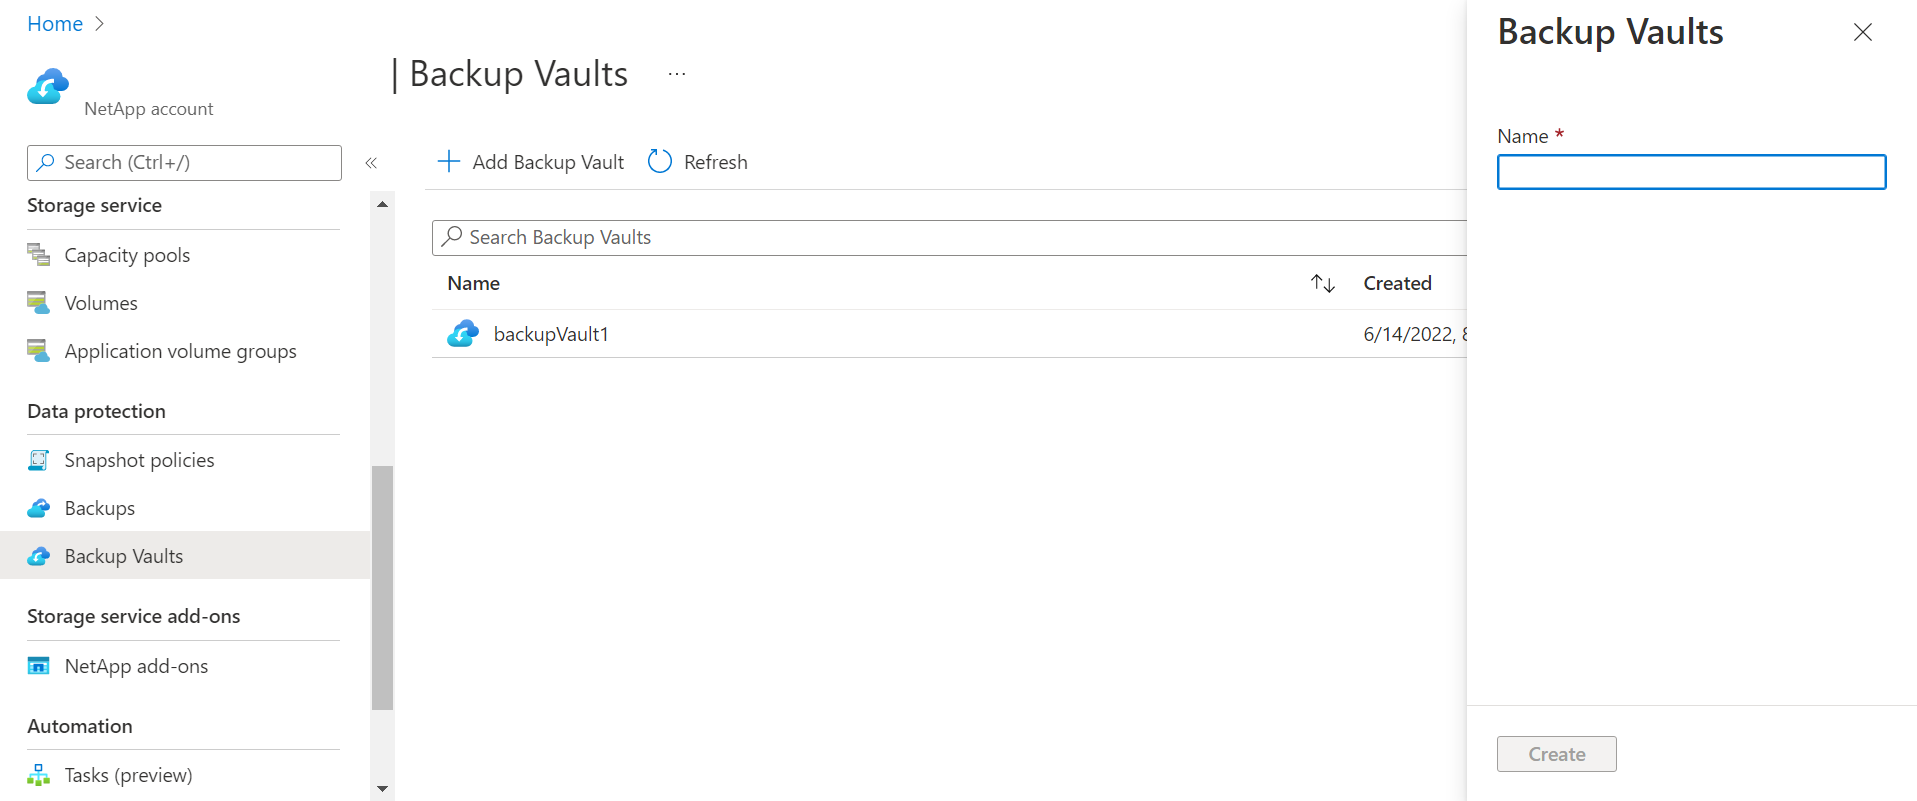The image size is (1917, 801).
Task: Click the Capacity pools icon in sidebar
Action: pyautogui.click(x=38, y=255)
